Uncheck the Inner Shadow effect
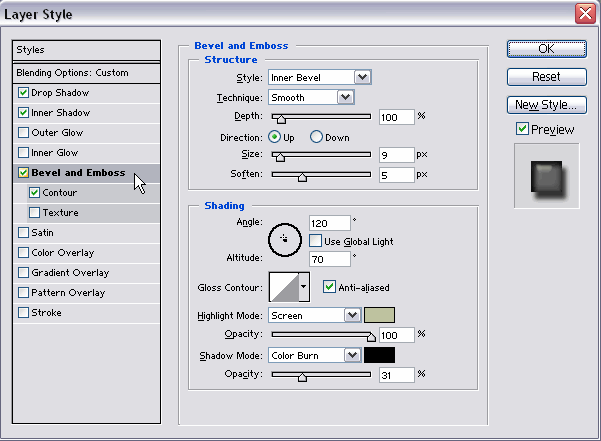 23,113
